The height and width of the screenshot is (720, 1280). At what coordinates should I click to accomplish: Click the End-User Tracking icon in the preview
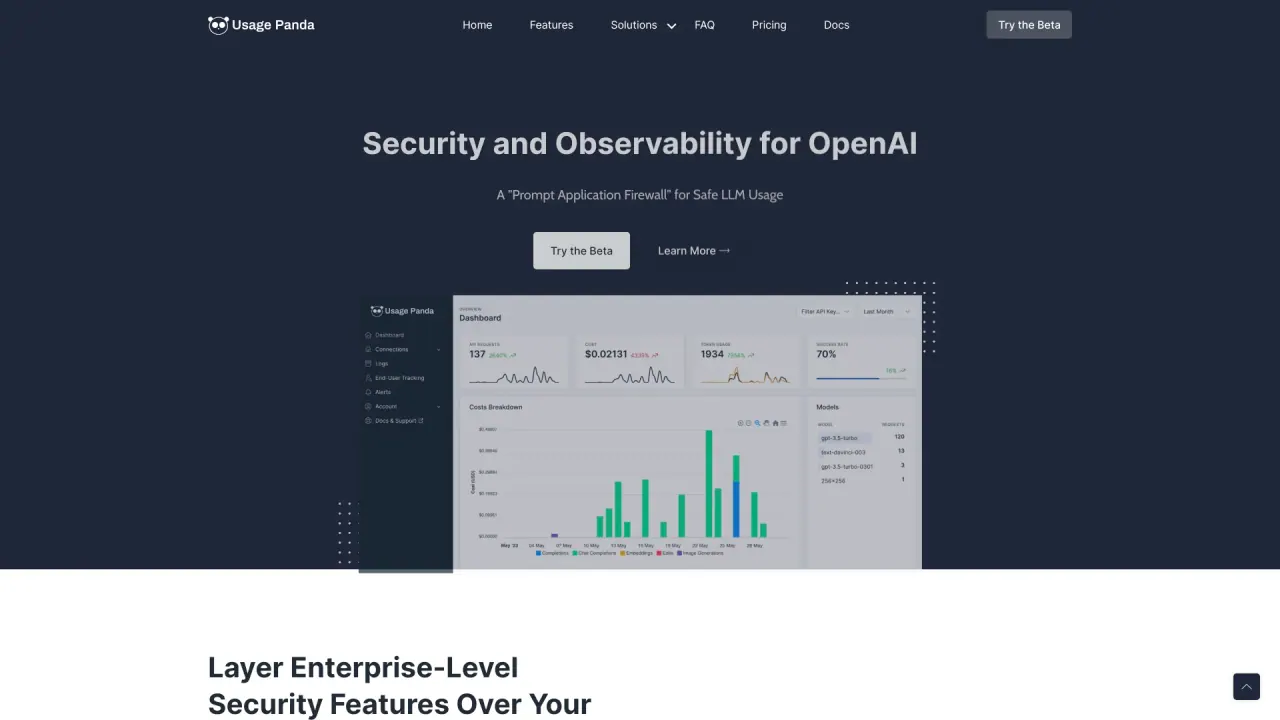368,378
